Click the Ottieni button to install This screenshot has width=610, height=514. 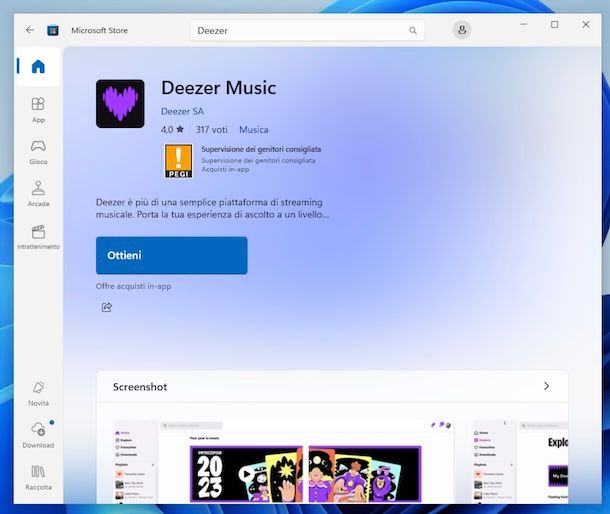point(172,256)
